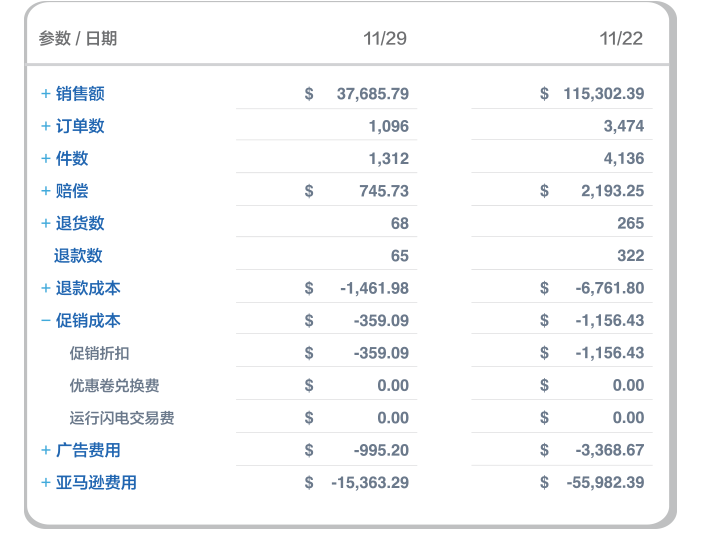Expand the 订单数 row

point(45,126)
